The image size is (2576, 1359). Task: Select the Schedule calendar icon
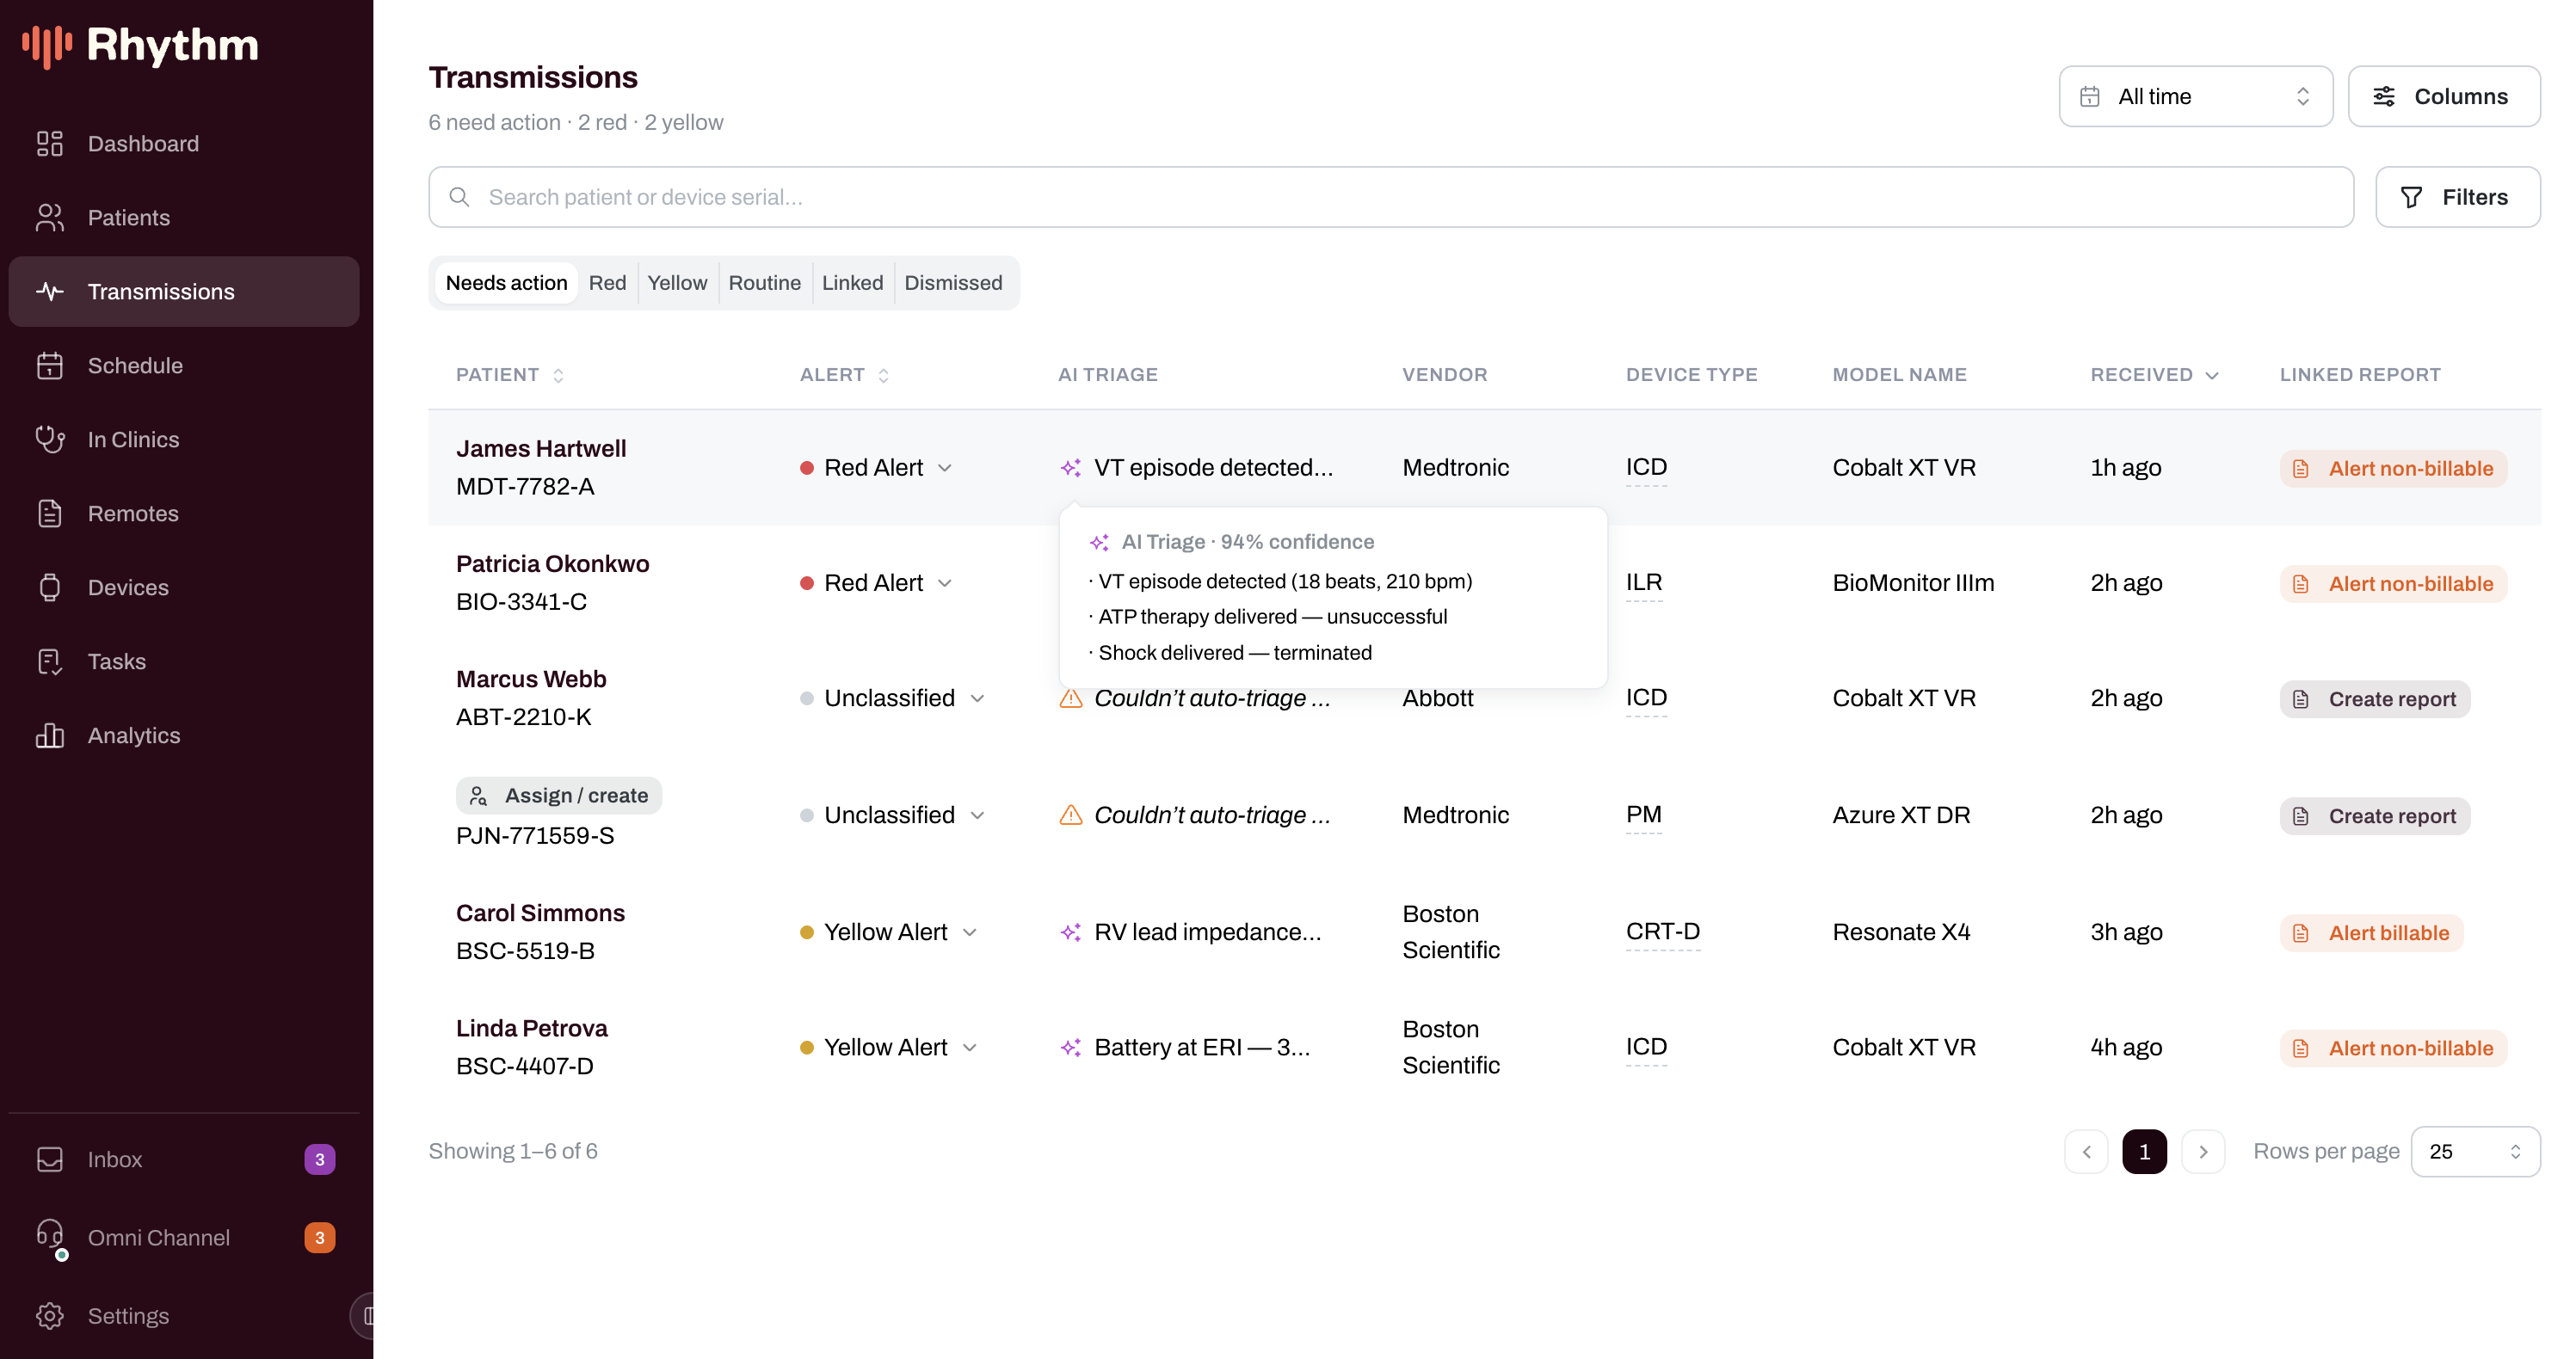[x=49, y=366]
